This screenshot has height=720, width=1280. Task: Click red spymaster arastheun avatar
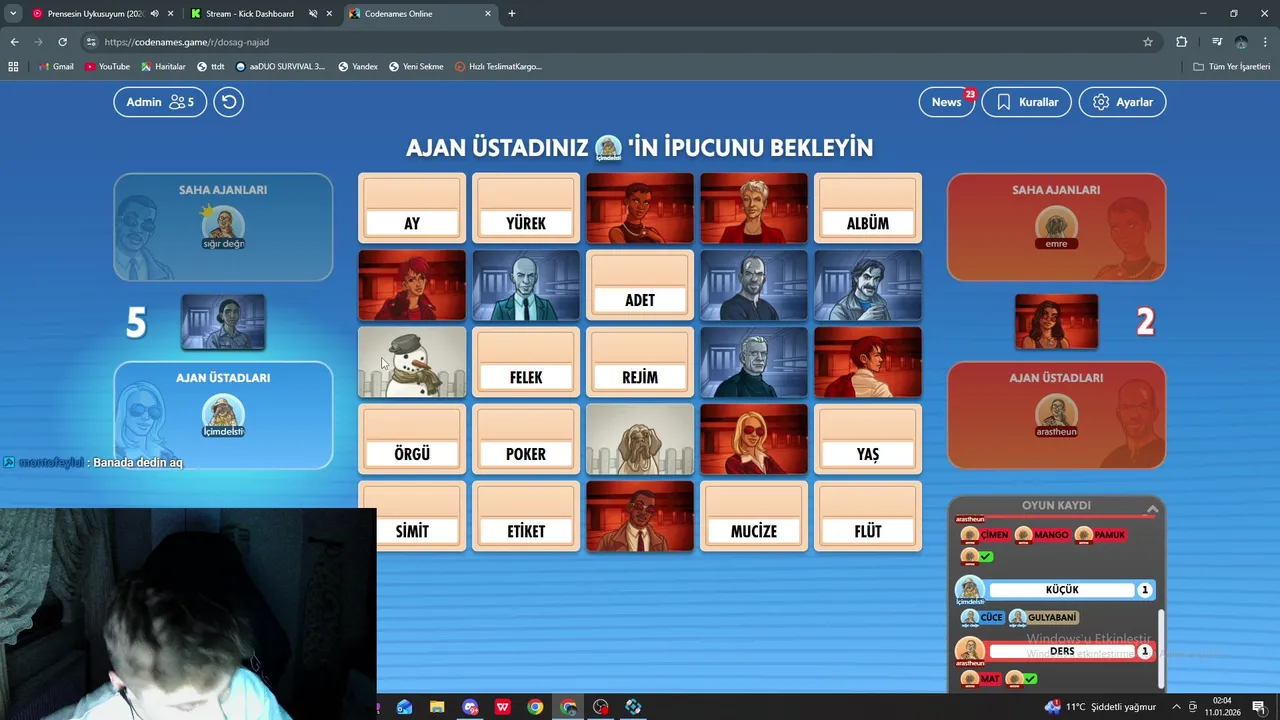pos(1056,414)
